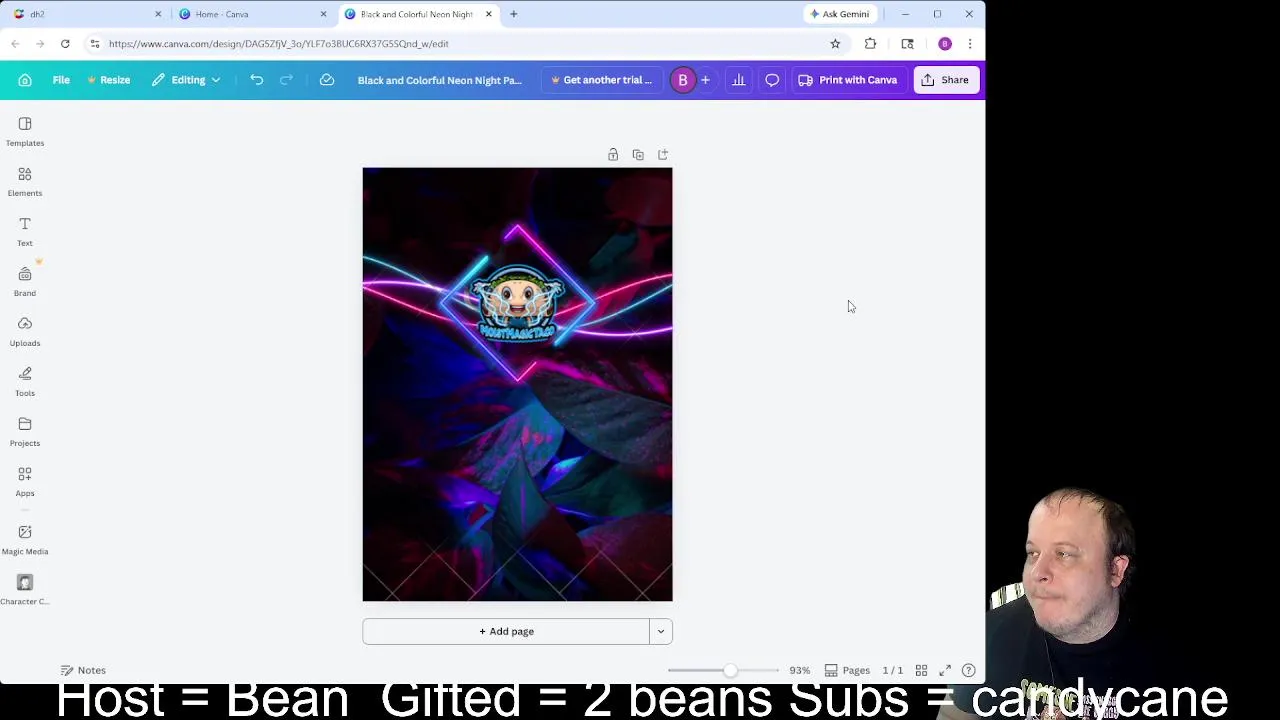Open the Projects panel
The width and height of the screenshot is (1280, 720).
pyautogui.click(x=25, y=431)
